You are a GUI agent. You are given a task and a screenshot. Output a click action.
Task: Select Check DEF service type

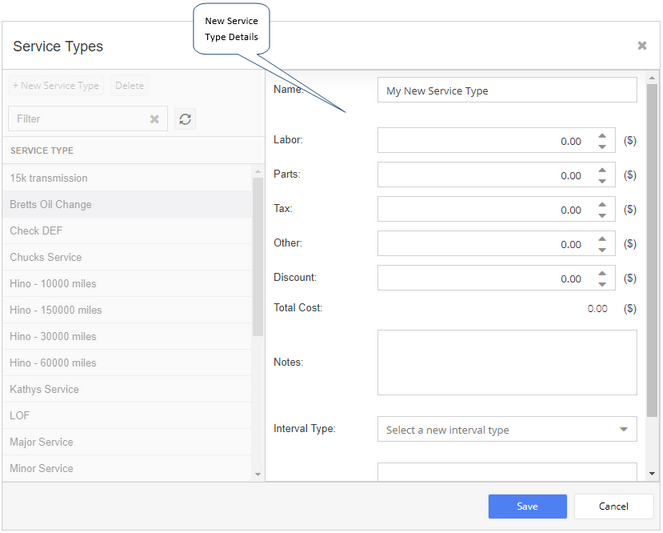tap(127, 231)
